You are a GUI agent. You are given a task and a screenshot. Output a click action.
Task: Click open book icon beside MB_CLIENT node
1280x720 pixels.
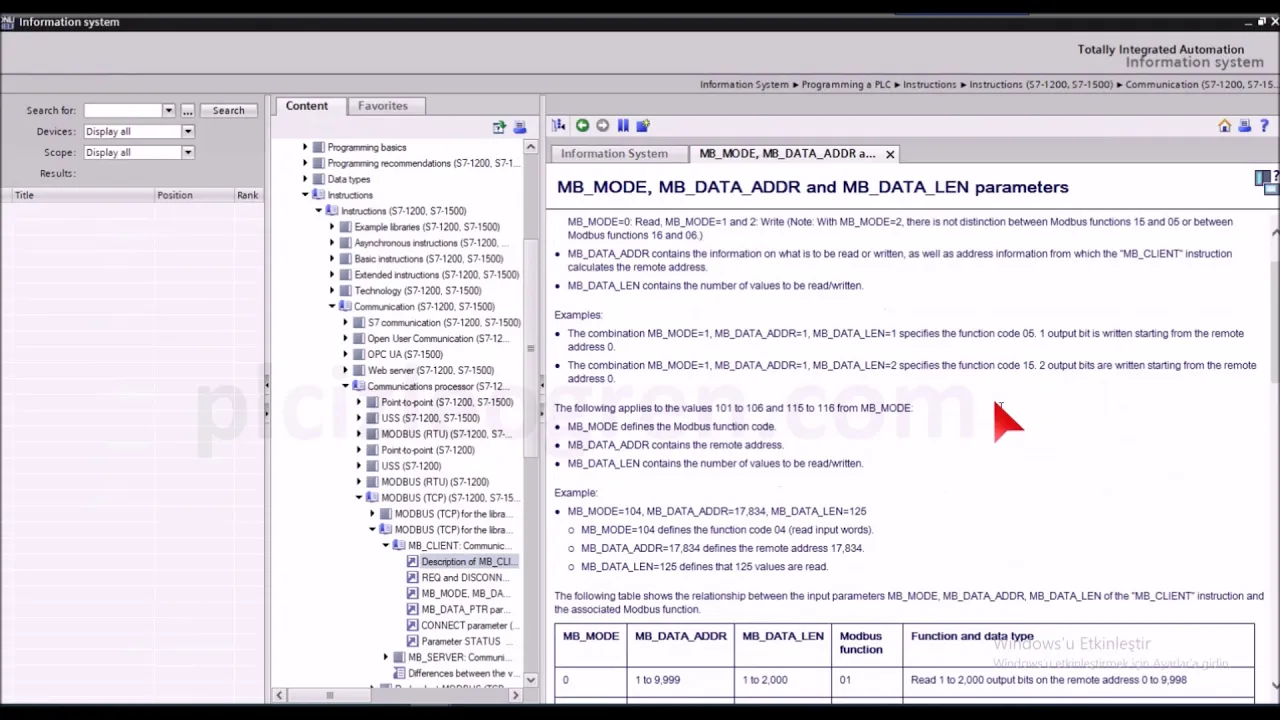399,546
